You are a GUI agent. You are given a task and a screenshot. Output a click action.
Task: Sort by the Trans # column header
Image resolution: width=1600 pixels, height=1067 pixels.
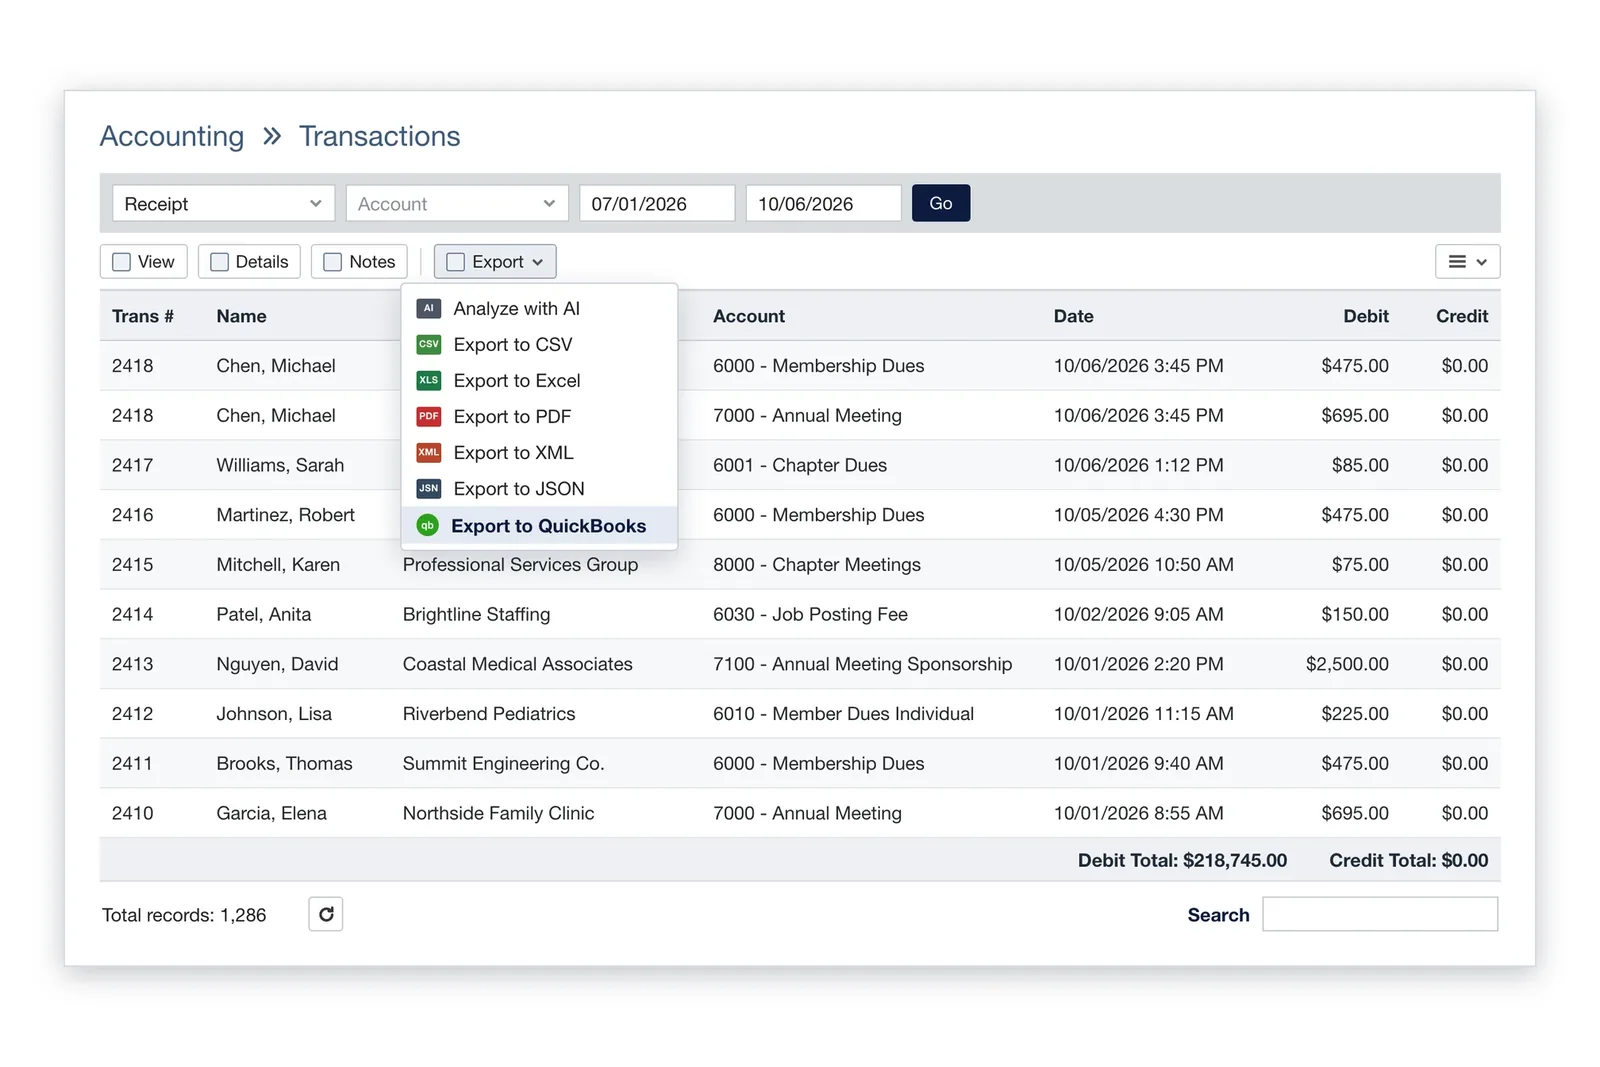pyautogui.click(x=143, y=316)
